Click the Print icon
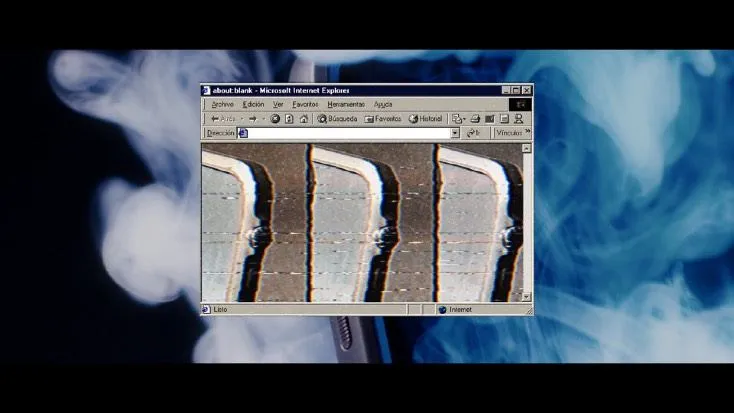The image size is (734, 413). point(475,119)
